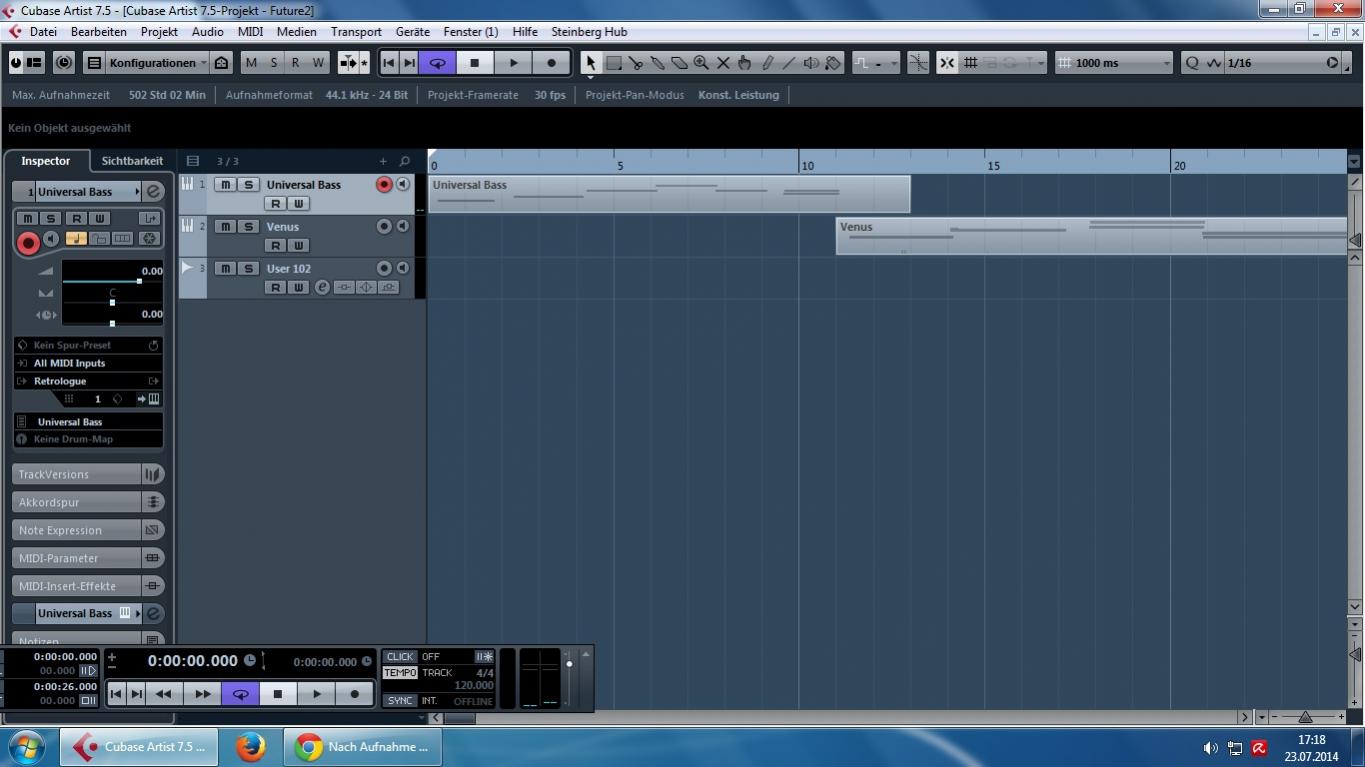
Task: Open the automation panel home icon
Action: 222,63
